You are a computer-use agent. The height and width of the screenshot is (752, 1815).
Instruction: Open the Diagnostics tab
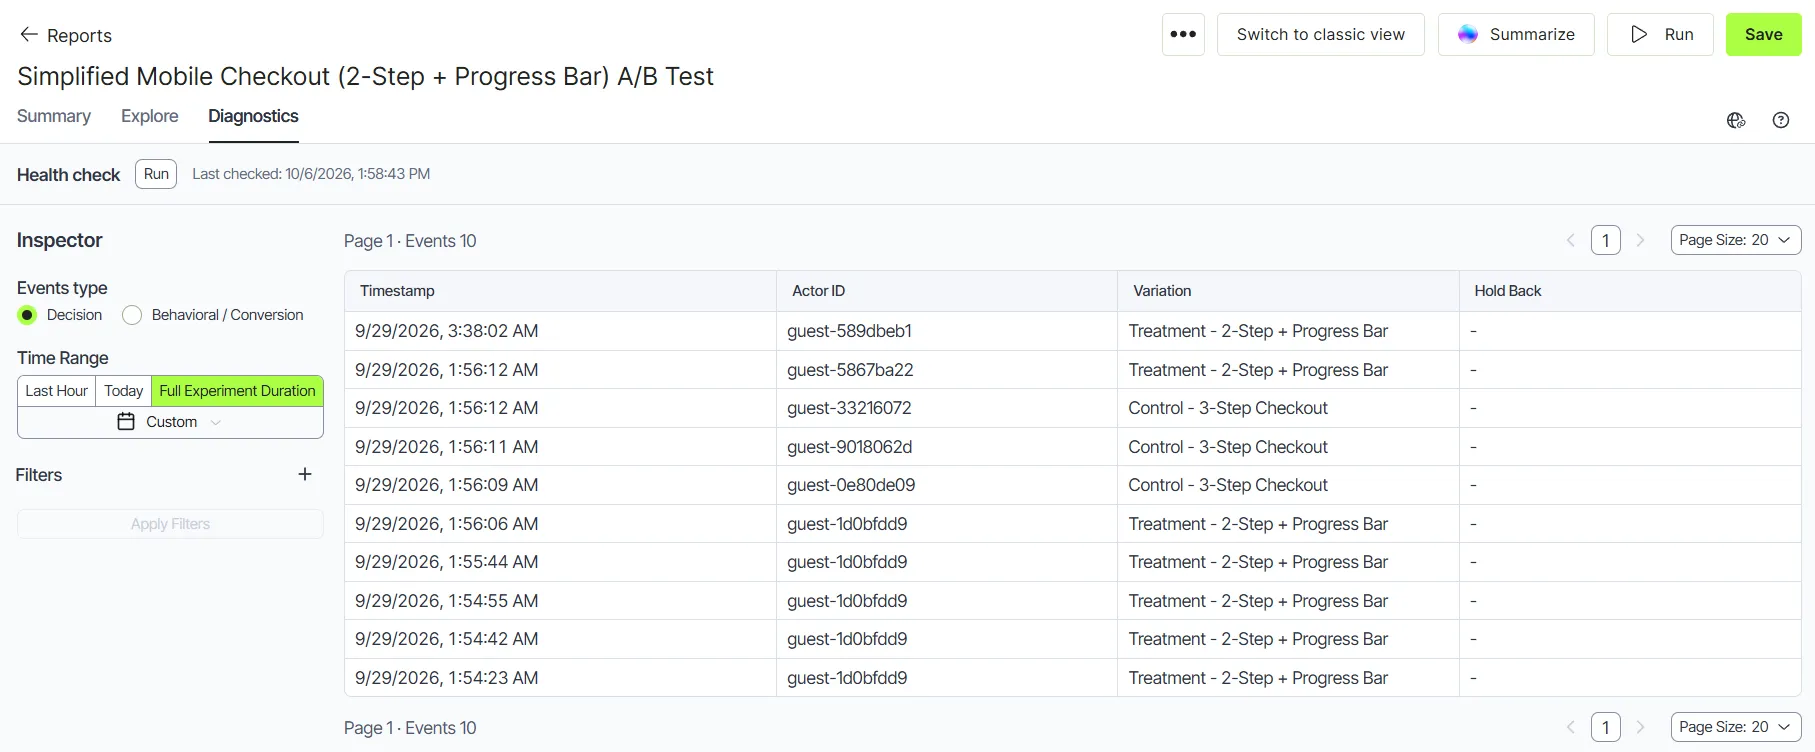click(x=253, y=116)
